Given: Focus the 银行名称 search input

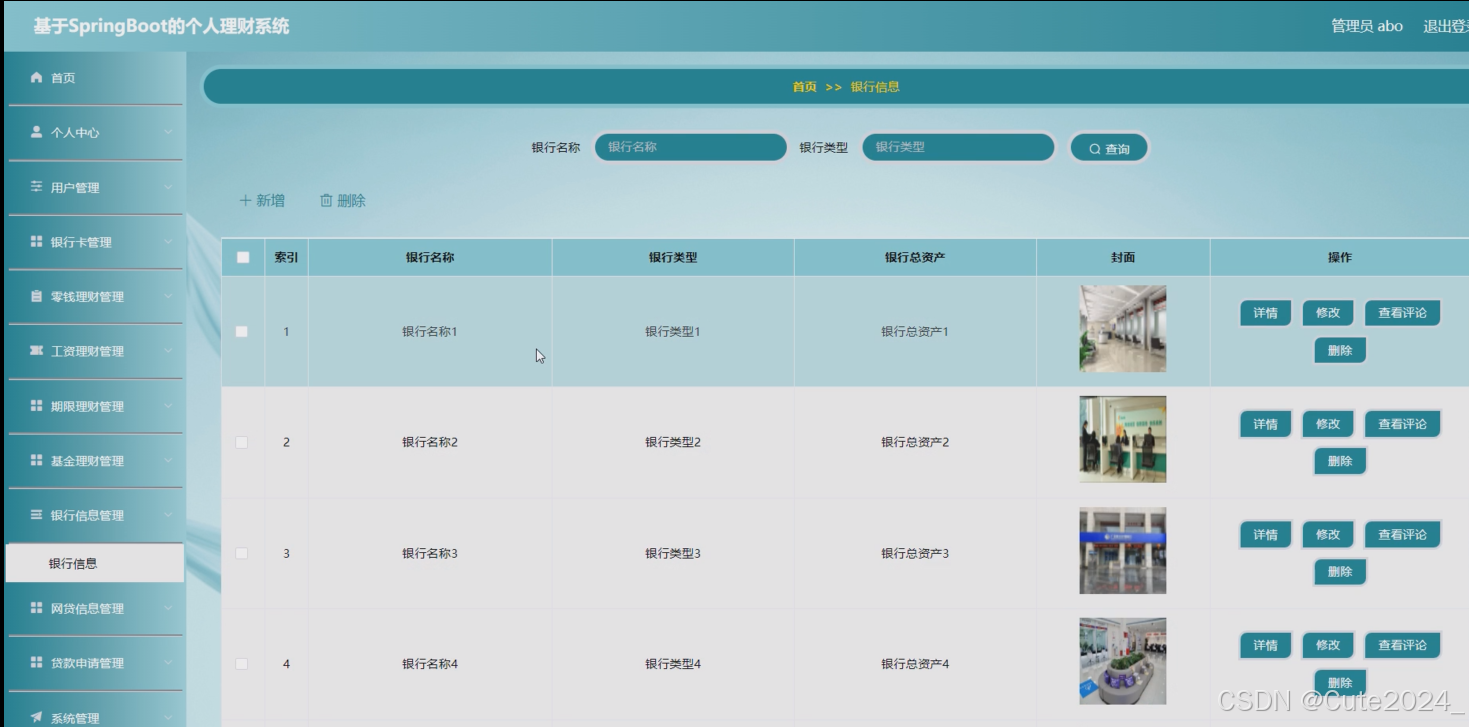Looking at the screenshot, I should [x=691, y=147].
